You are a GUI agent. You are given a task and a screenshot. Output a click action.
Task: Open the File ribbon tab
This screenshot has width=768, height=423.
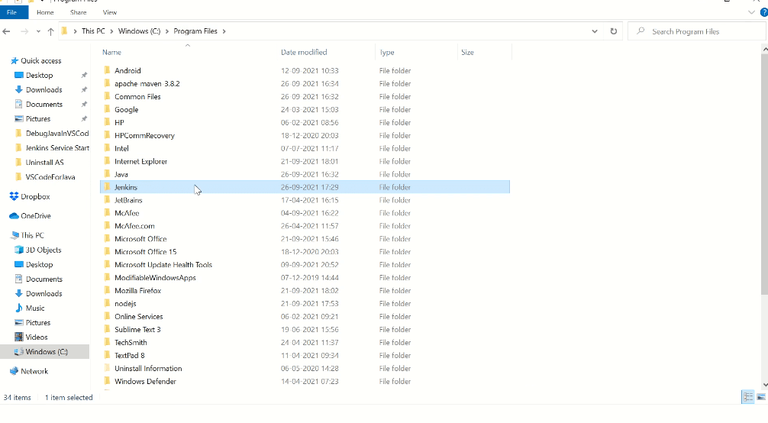tap(12, 12)
